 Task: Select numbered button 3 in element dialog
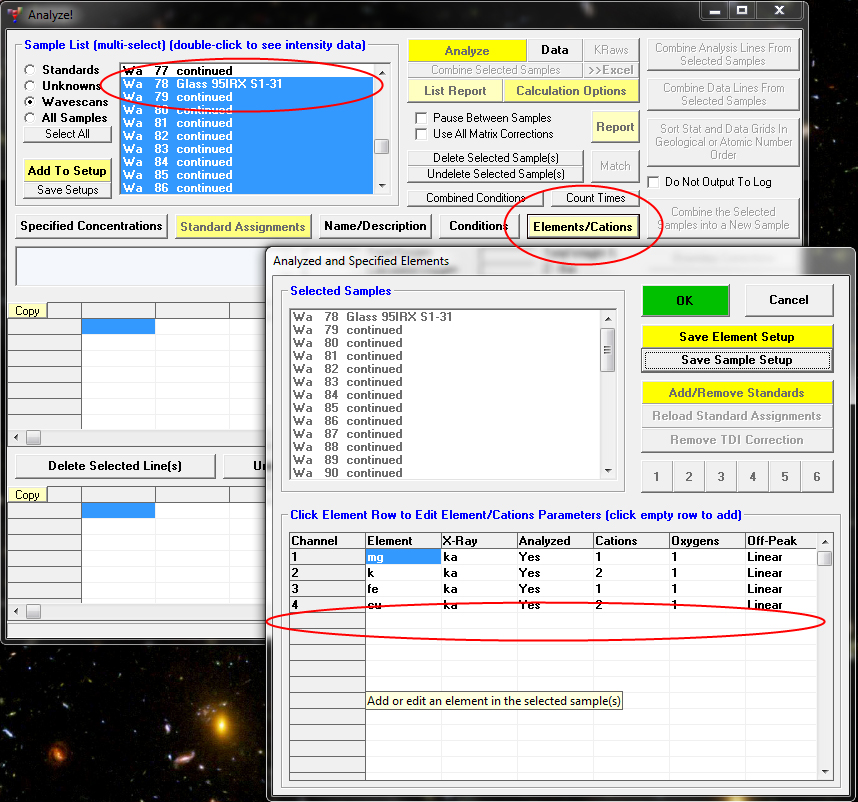point(721,477)
